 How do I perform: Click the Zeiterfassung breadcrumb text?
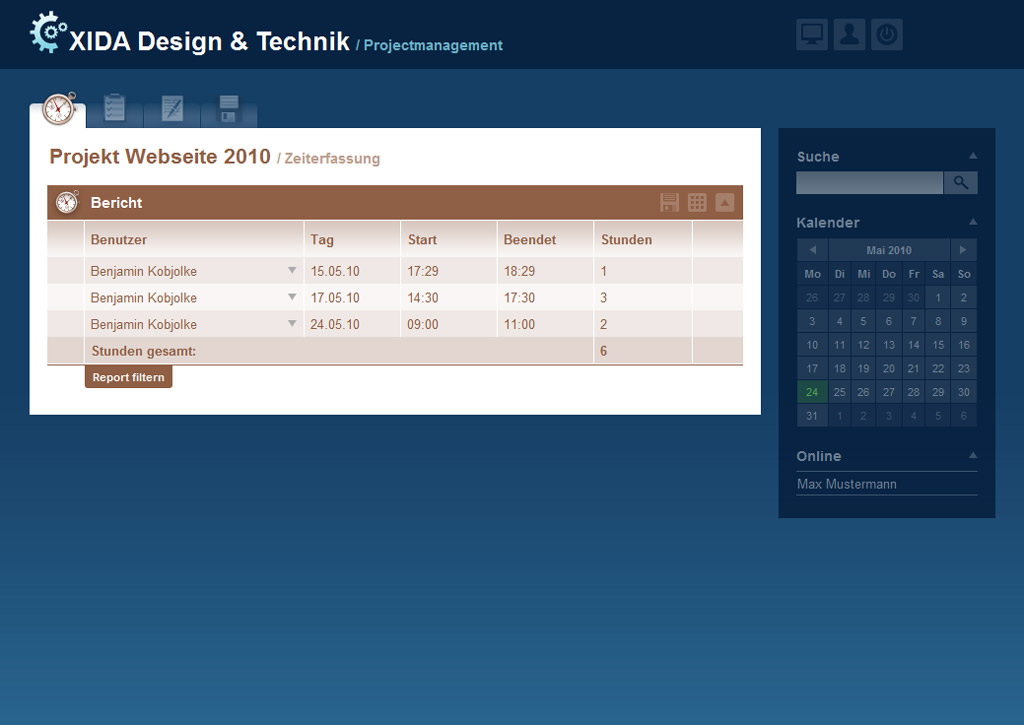pos(332,159)
